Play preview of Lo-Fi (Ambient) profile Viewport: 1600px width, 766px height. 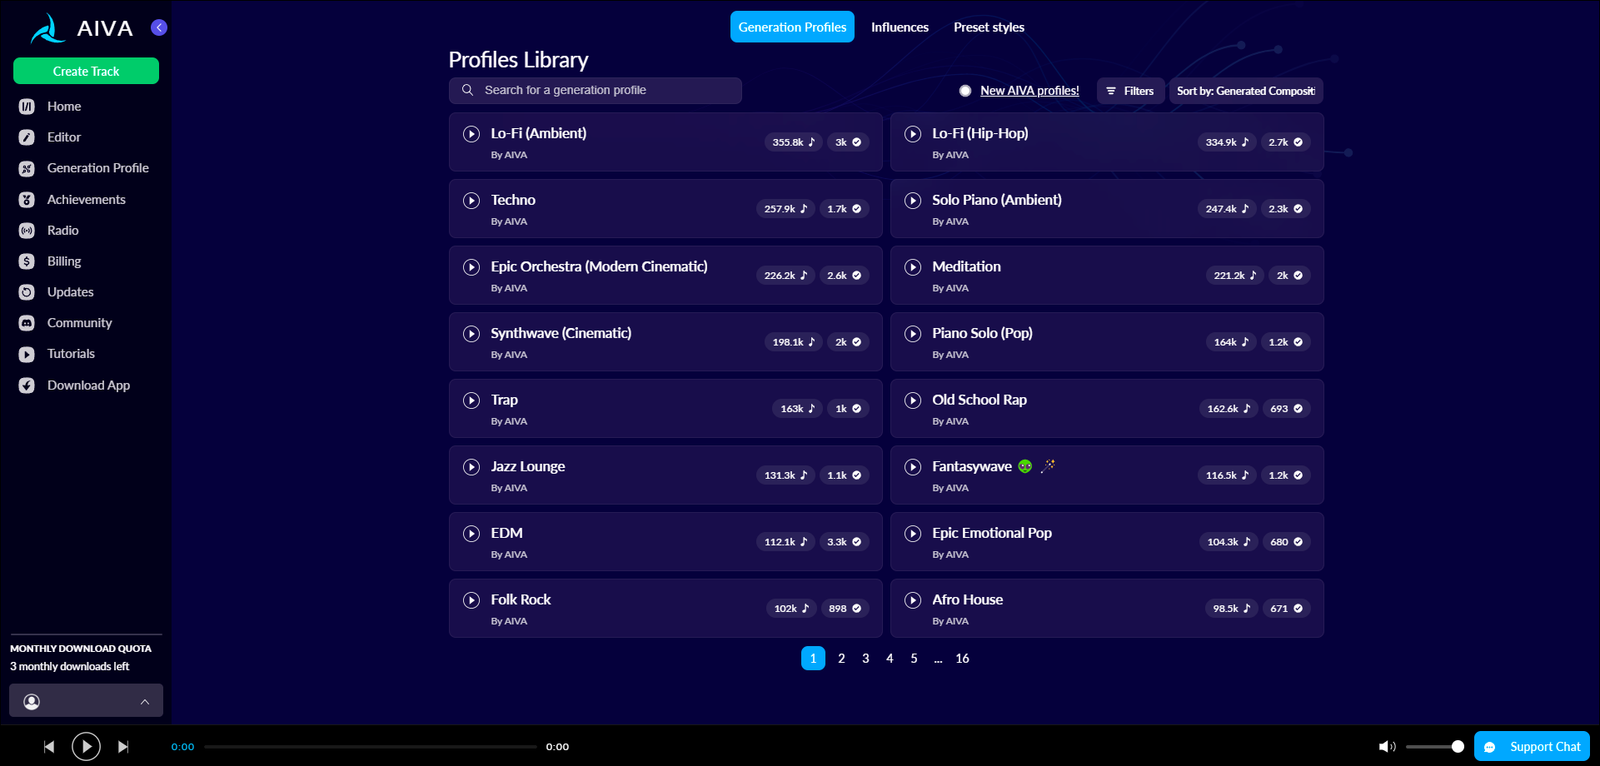[471, 134]
